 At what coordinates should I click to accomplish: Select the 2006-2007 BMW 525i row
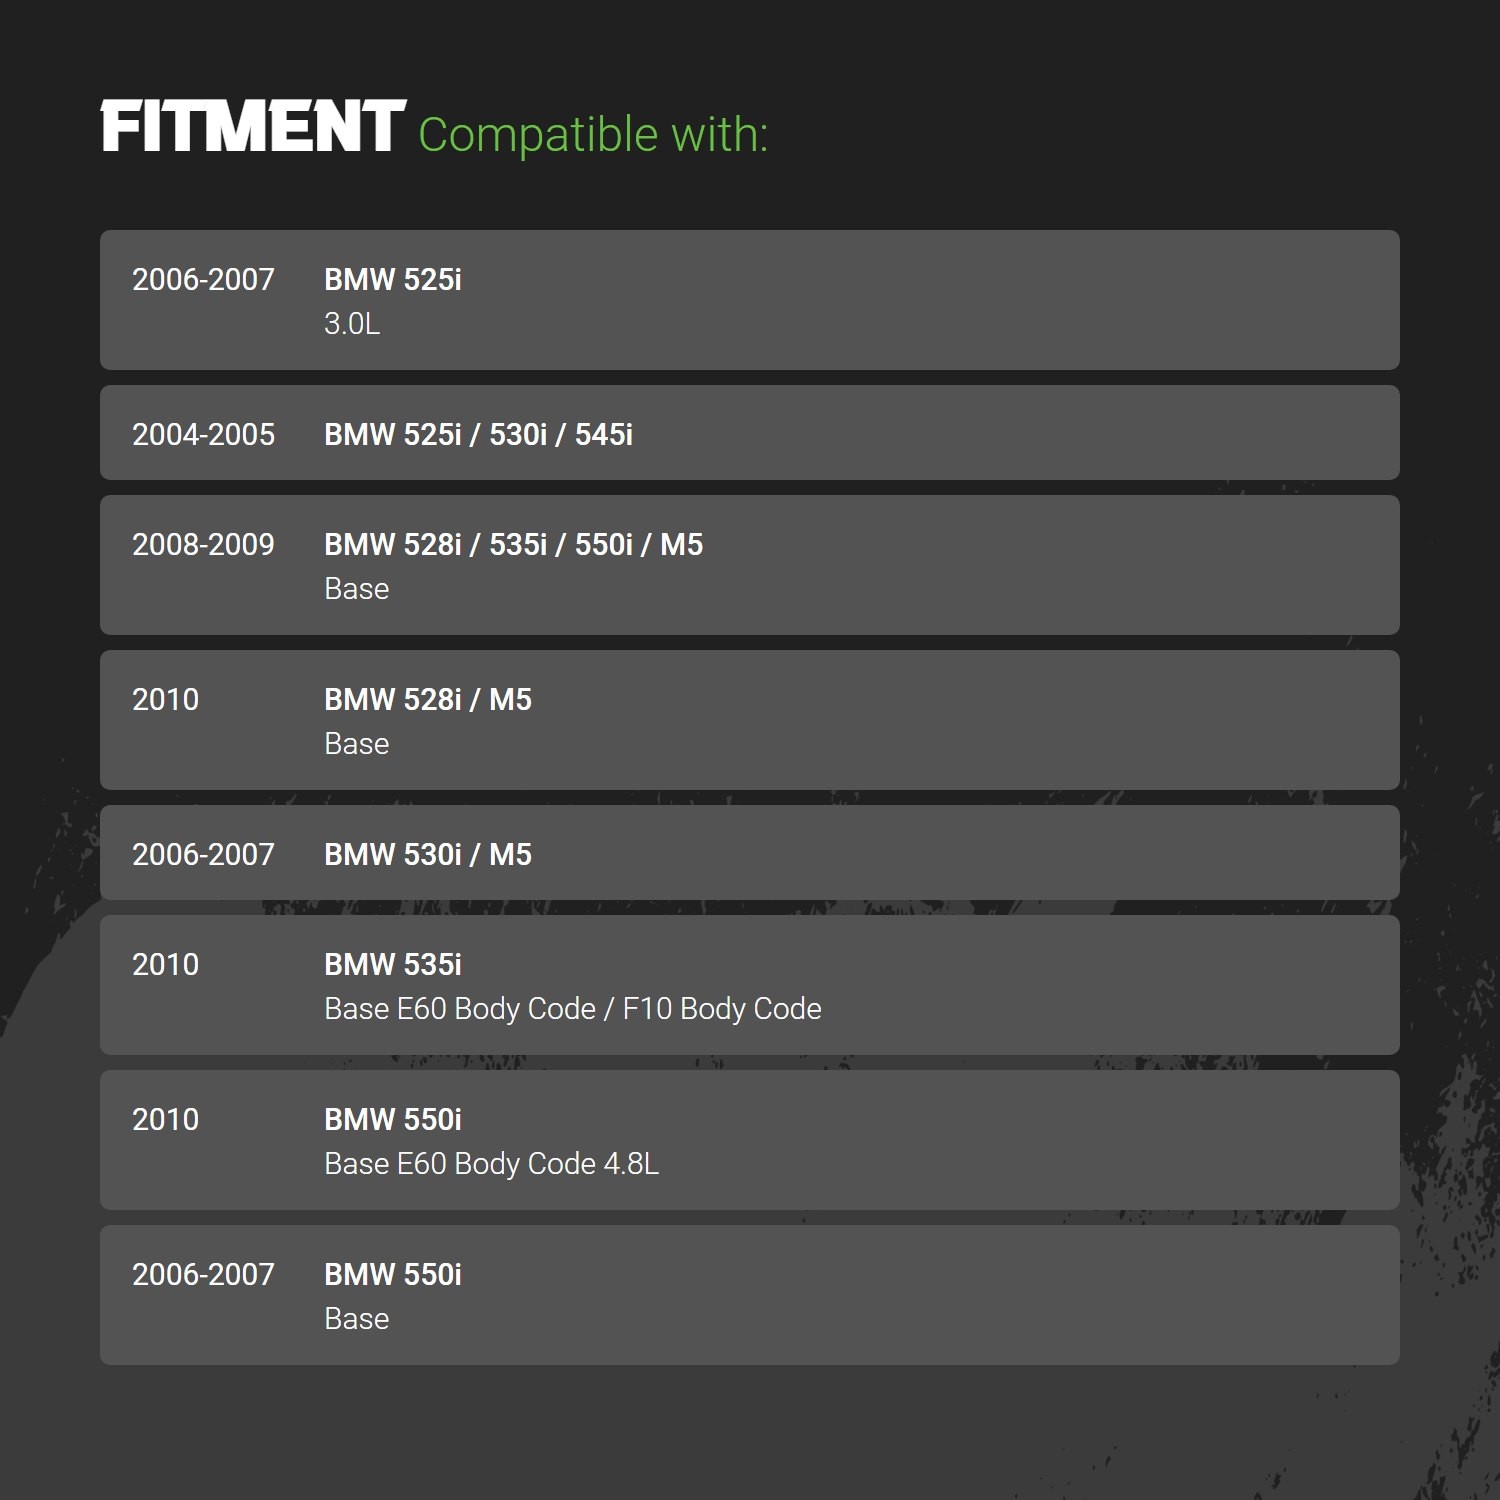[750, 300]
